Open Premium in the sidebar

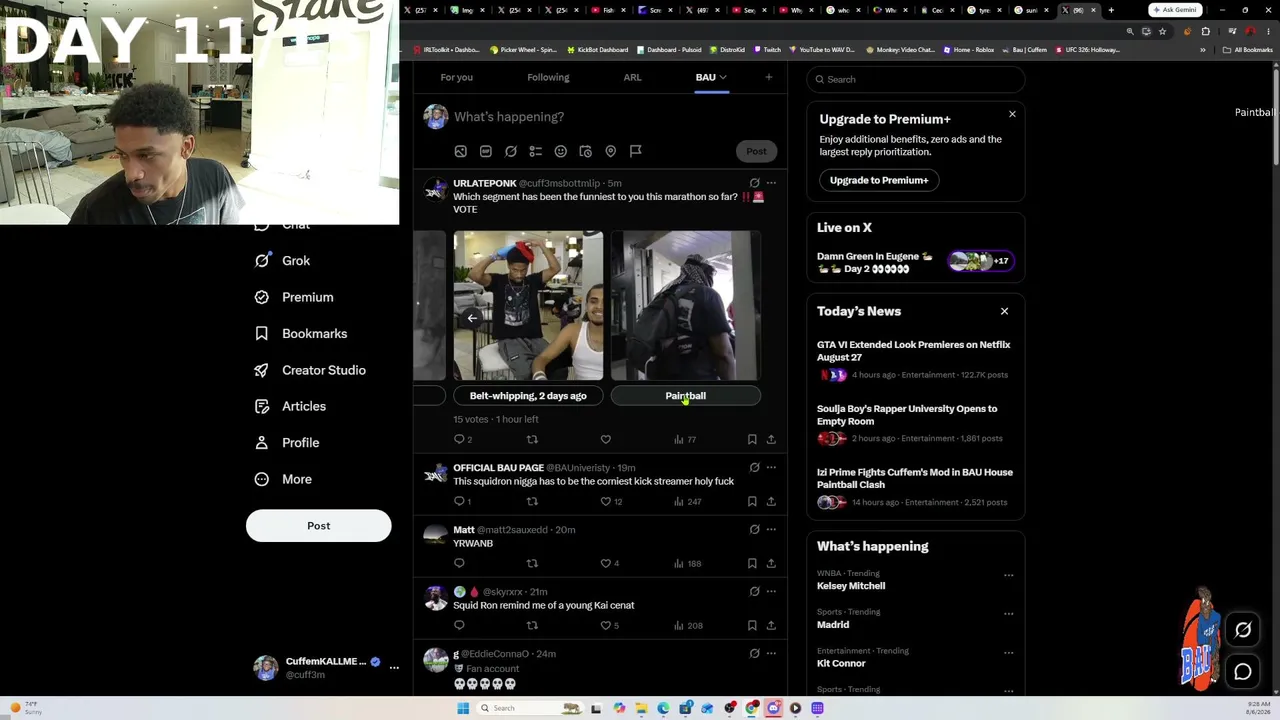[x=294, y=297]
